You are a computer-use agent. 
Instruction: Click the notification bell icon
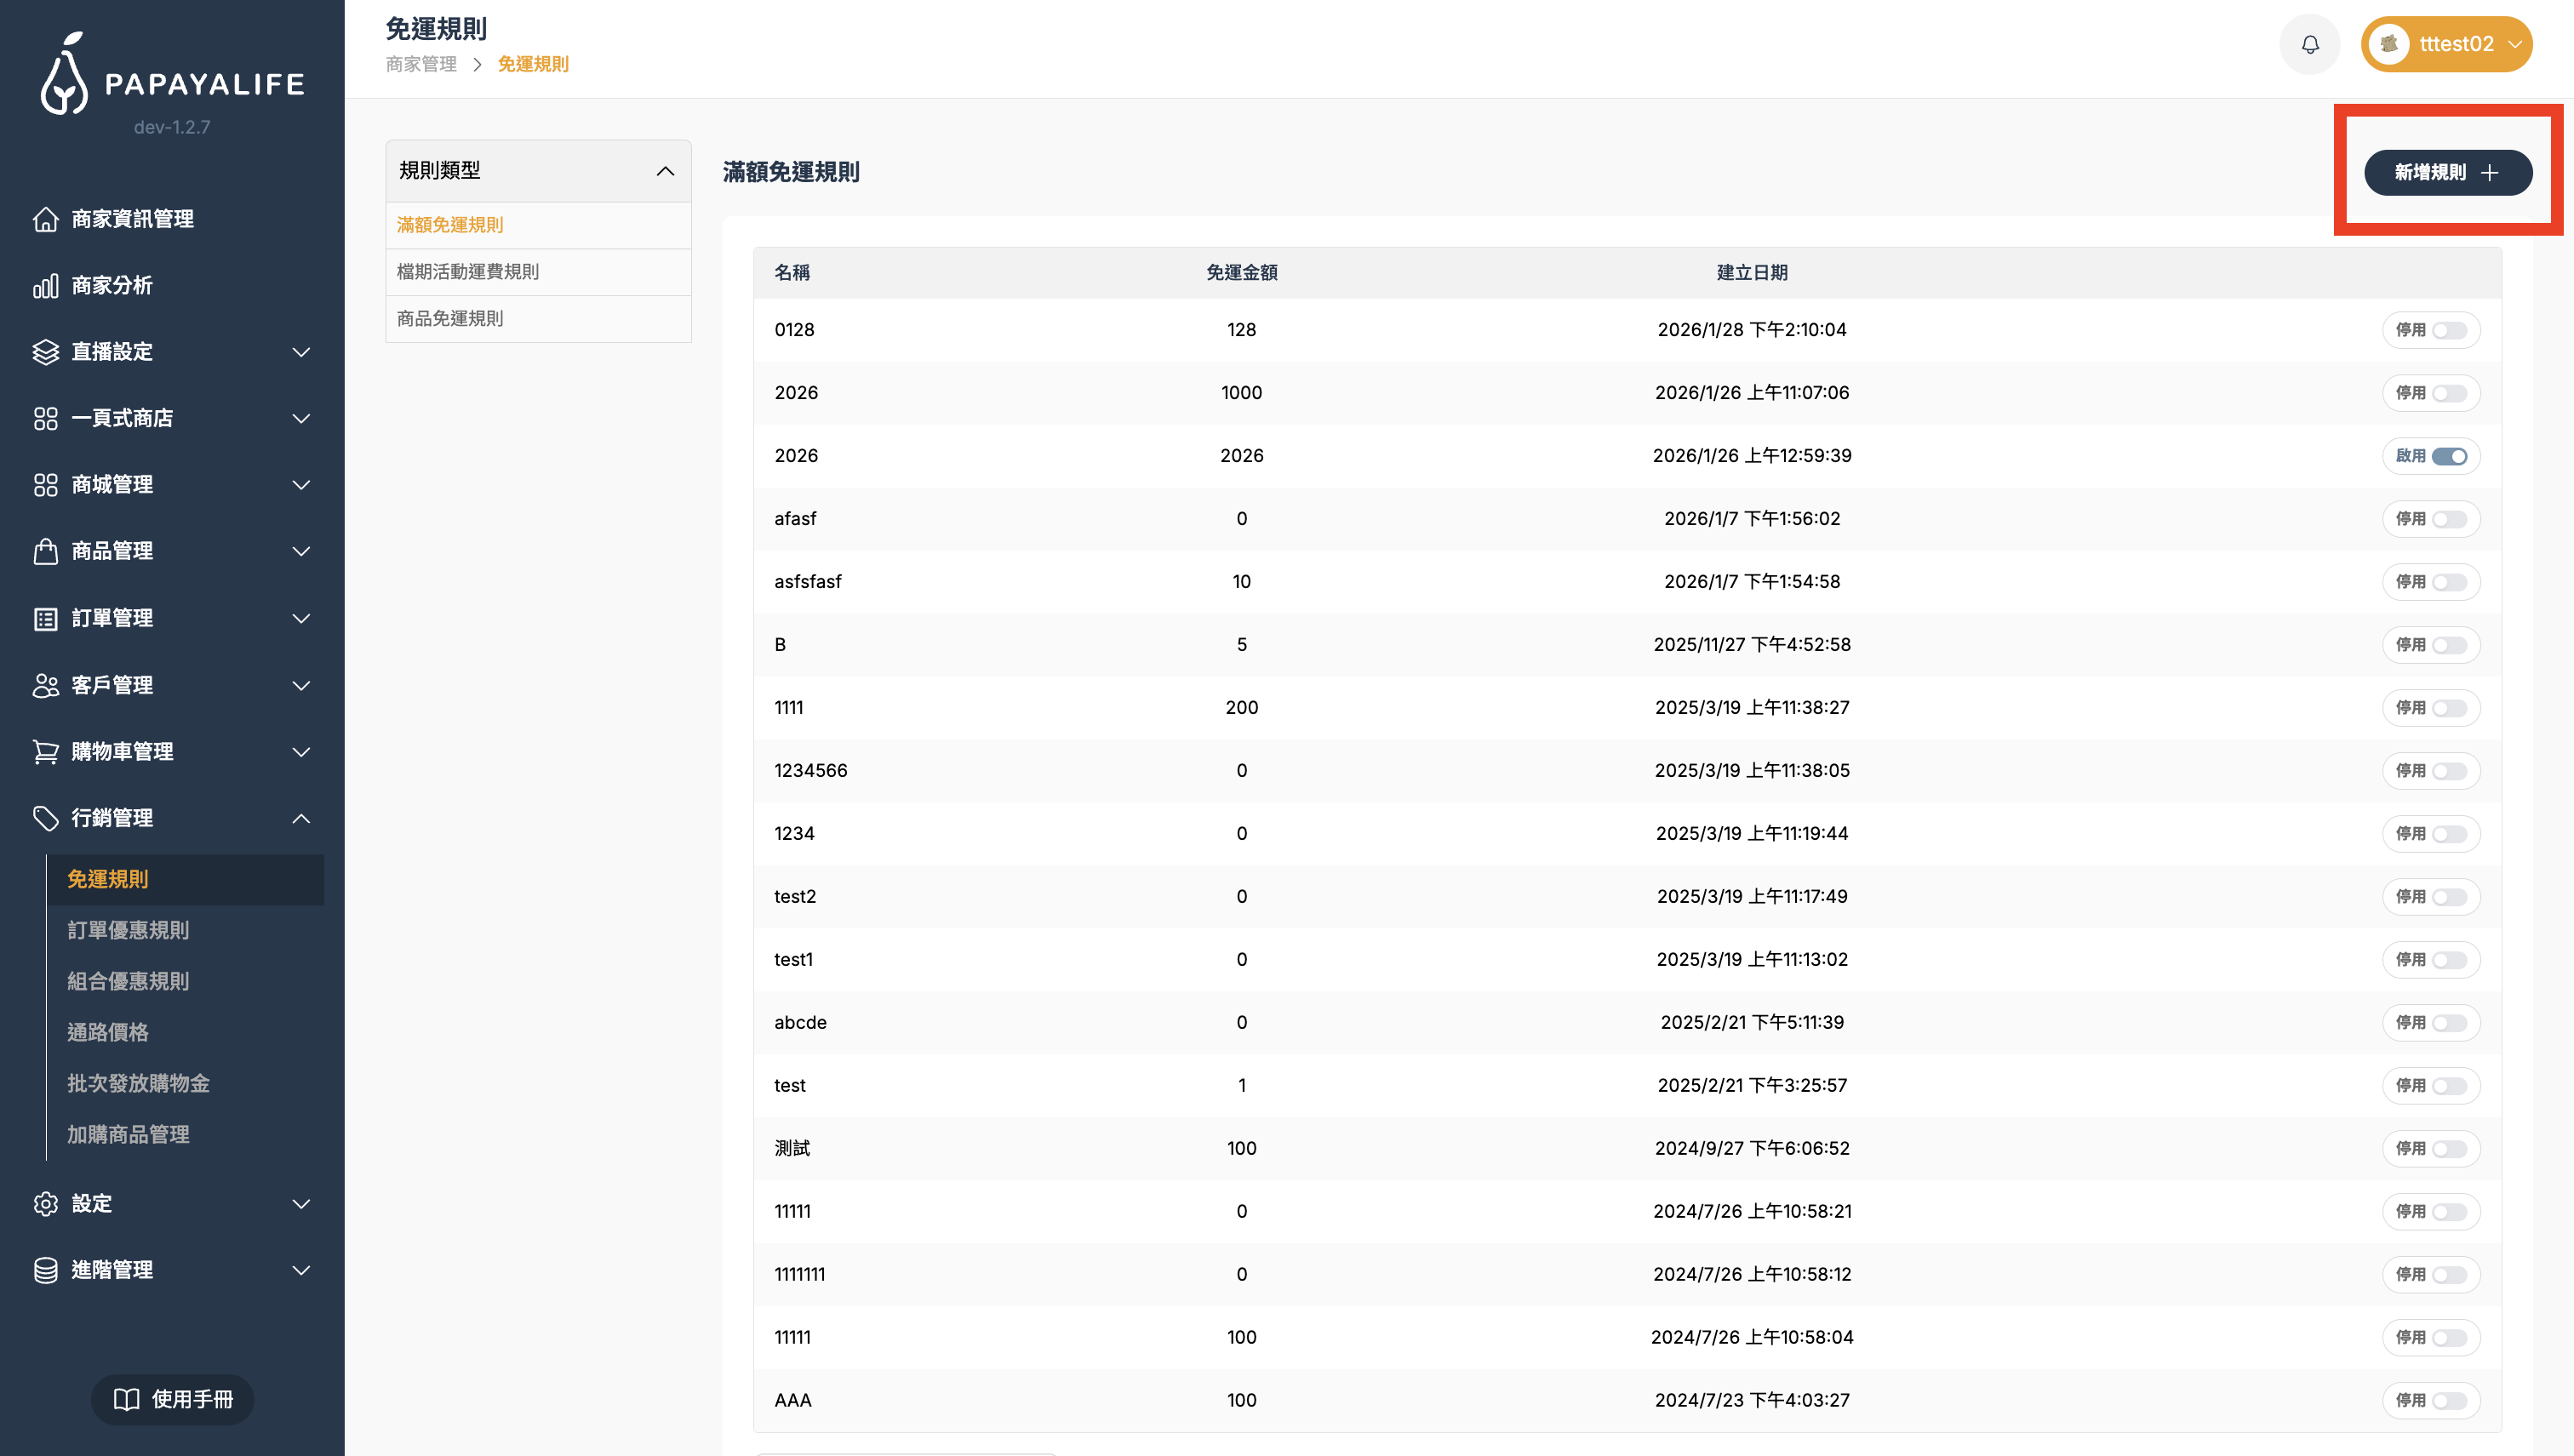pos(2309,44)
